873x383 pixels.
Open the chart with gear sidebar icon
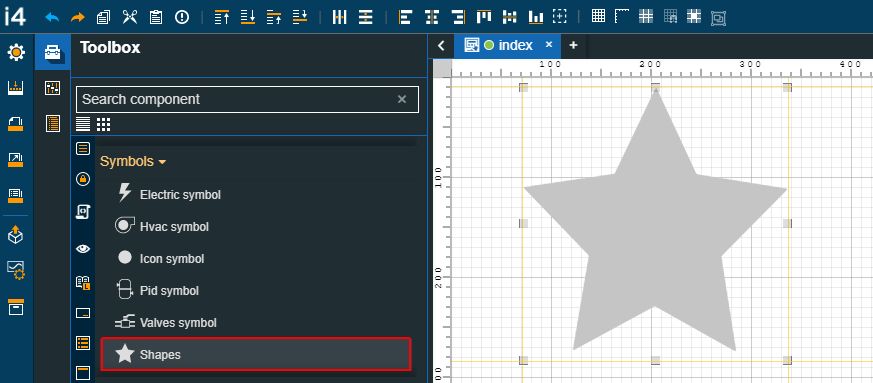tap(16, 271)
